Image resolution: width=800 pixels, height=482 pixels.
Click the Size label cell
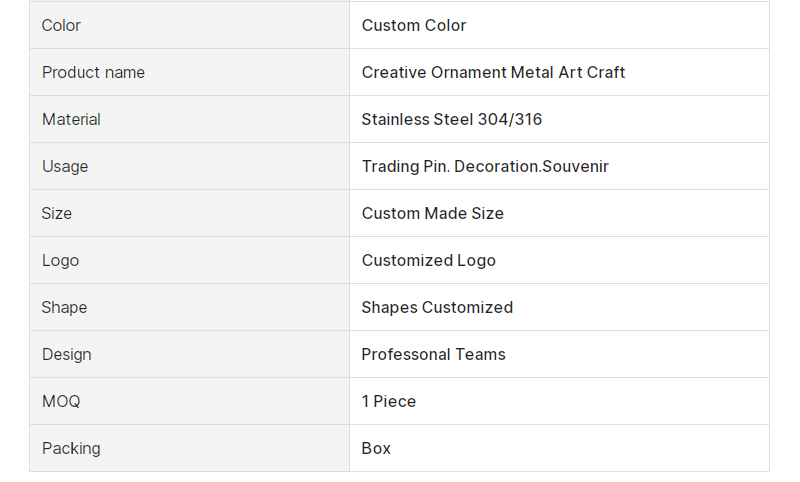pos(189,213)
